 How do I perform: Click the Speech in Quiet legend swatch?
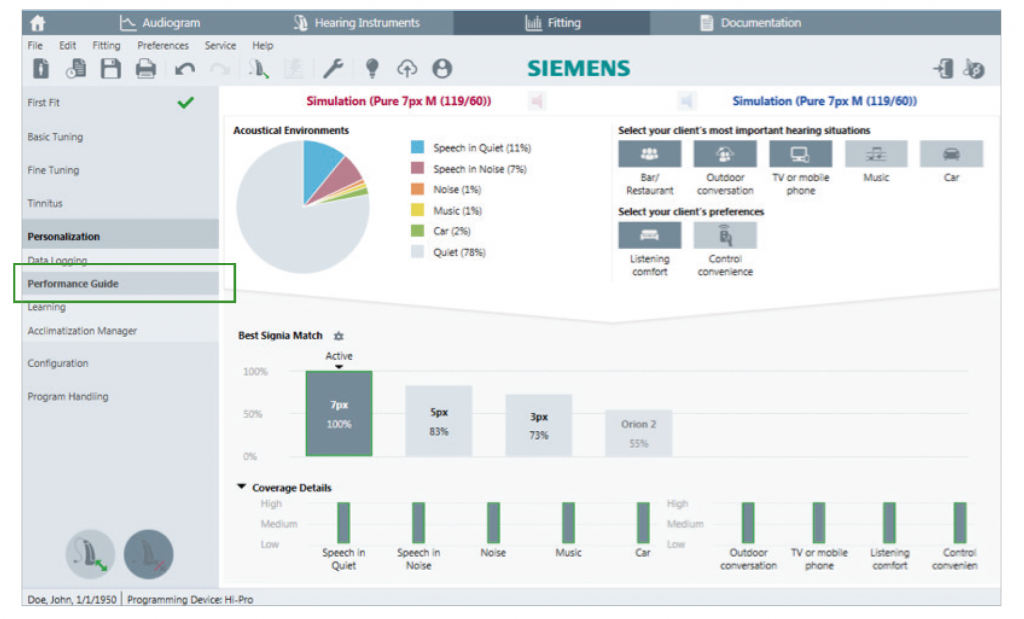click(x=417, y=148)
